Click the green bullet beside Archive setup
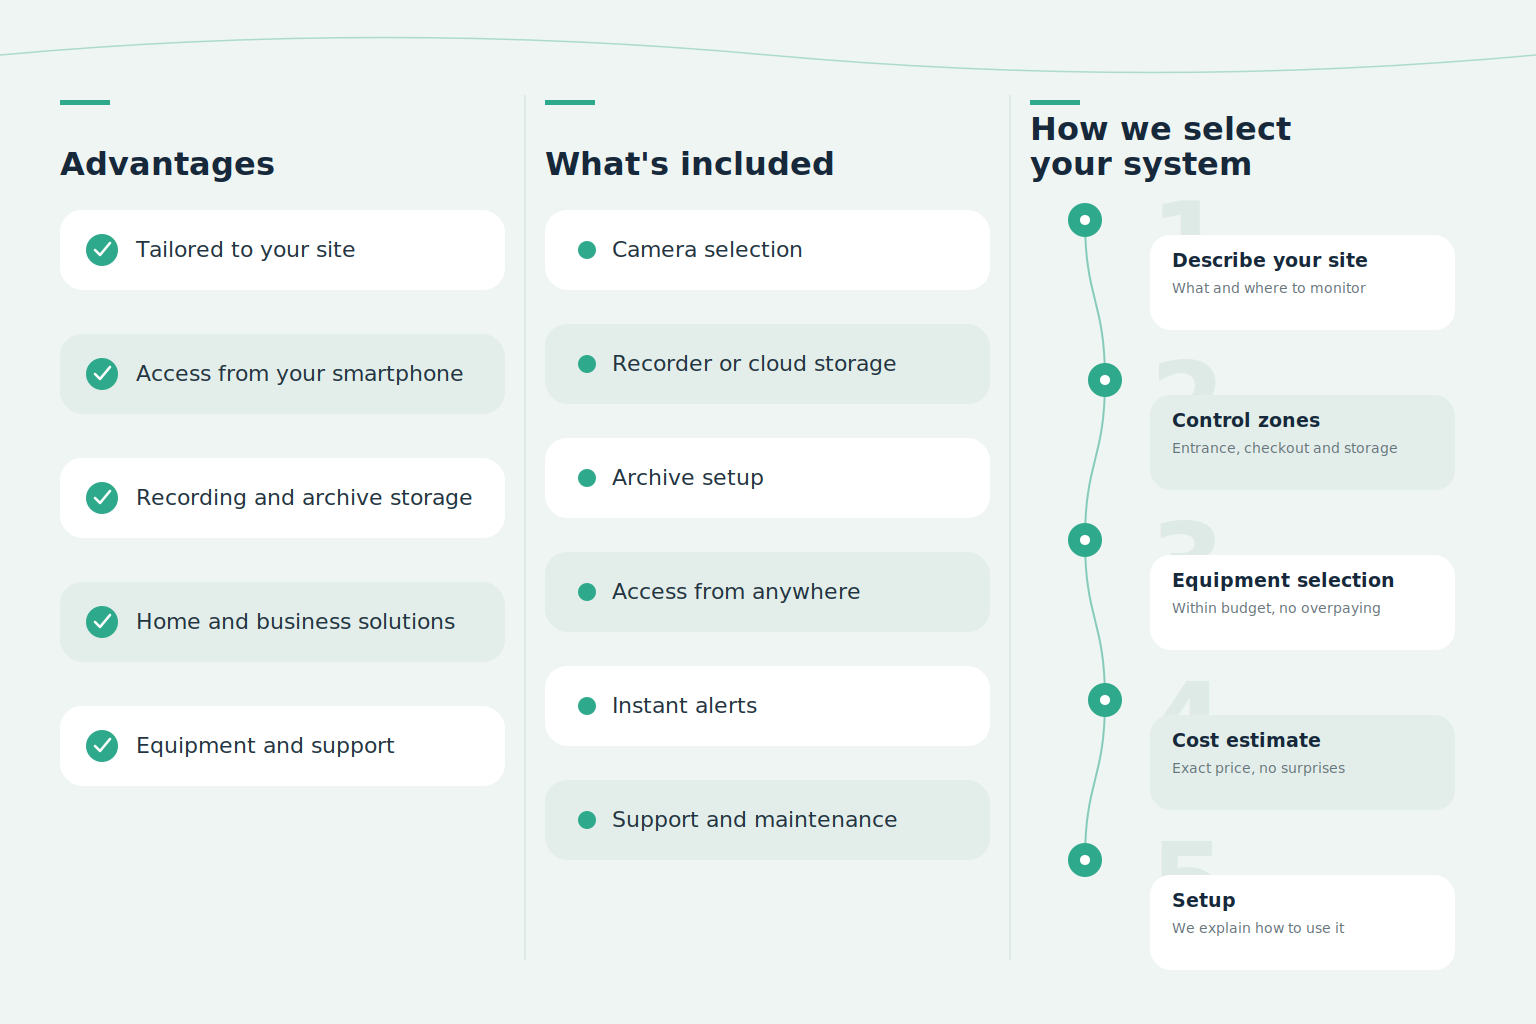The height and width of the screenshot is (1024, 1536). (587, 478)
